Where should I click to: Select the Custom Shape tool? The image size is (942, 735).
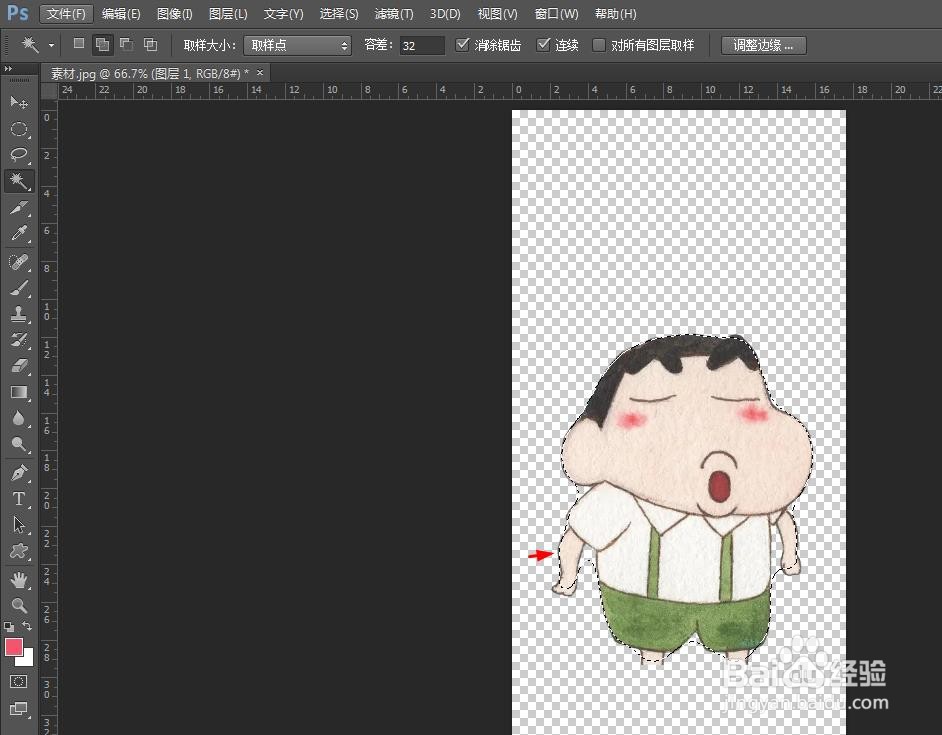point(19,551)
